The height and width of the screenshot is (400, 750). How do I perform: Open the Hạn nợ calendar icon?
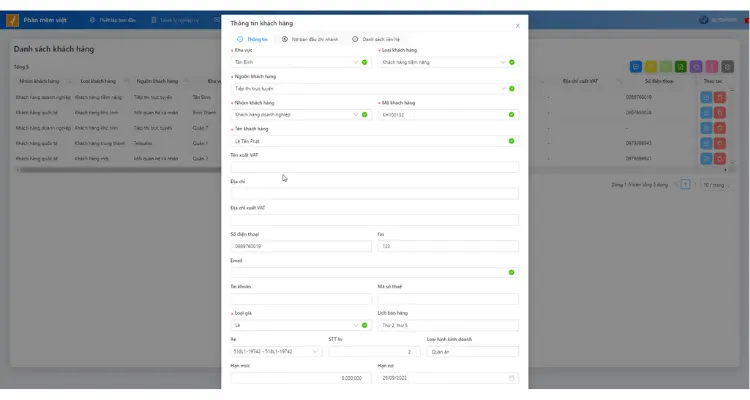(x=511, y=378)
